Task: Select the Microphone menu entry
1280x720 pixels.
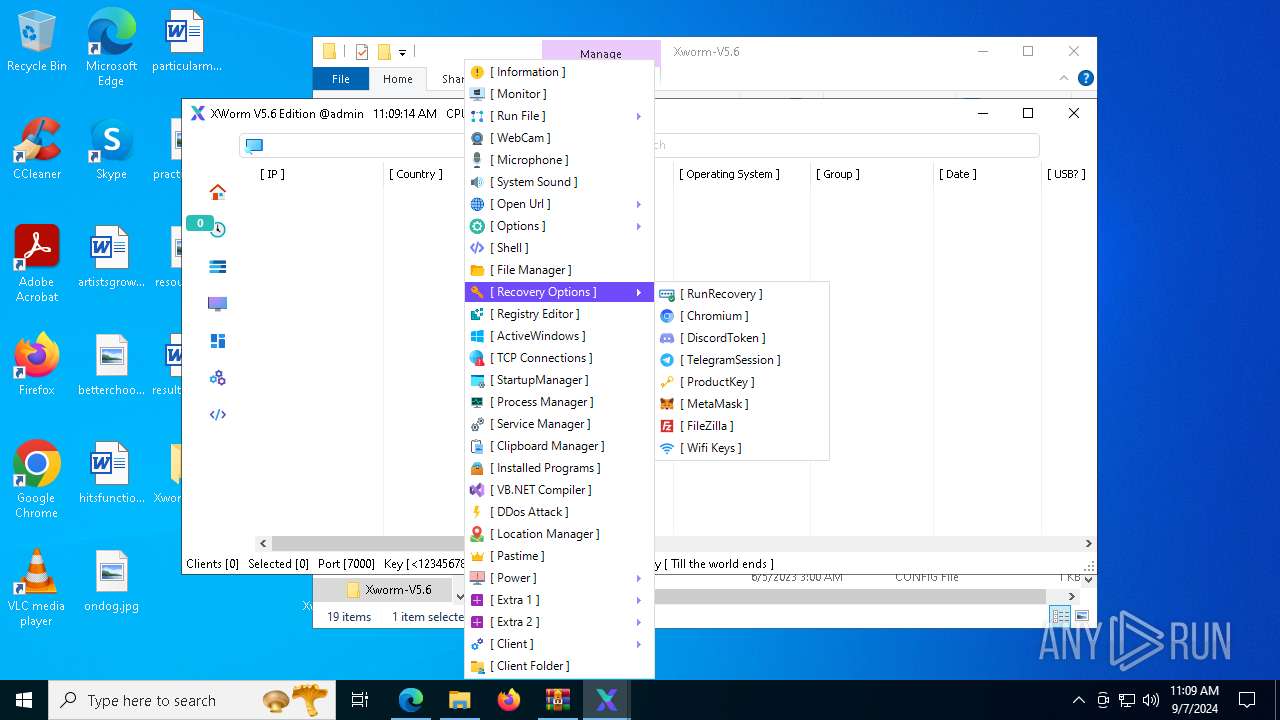Action: click(x=559, y=160)
